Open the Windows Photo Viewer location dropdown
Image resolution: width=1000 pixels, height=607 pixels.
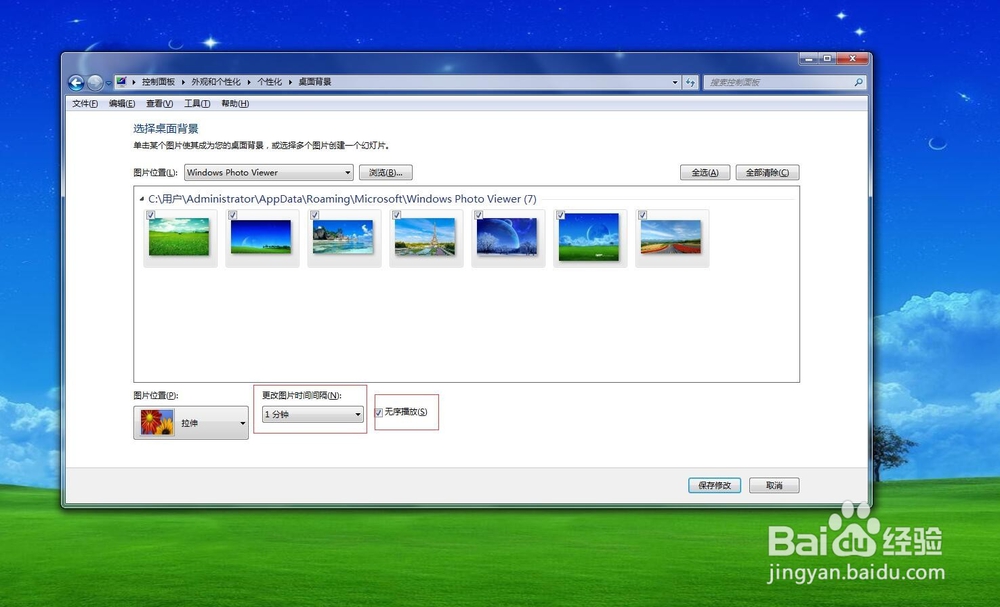click(x=268, y=172)
